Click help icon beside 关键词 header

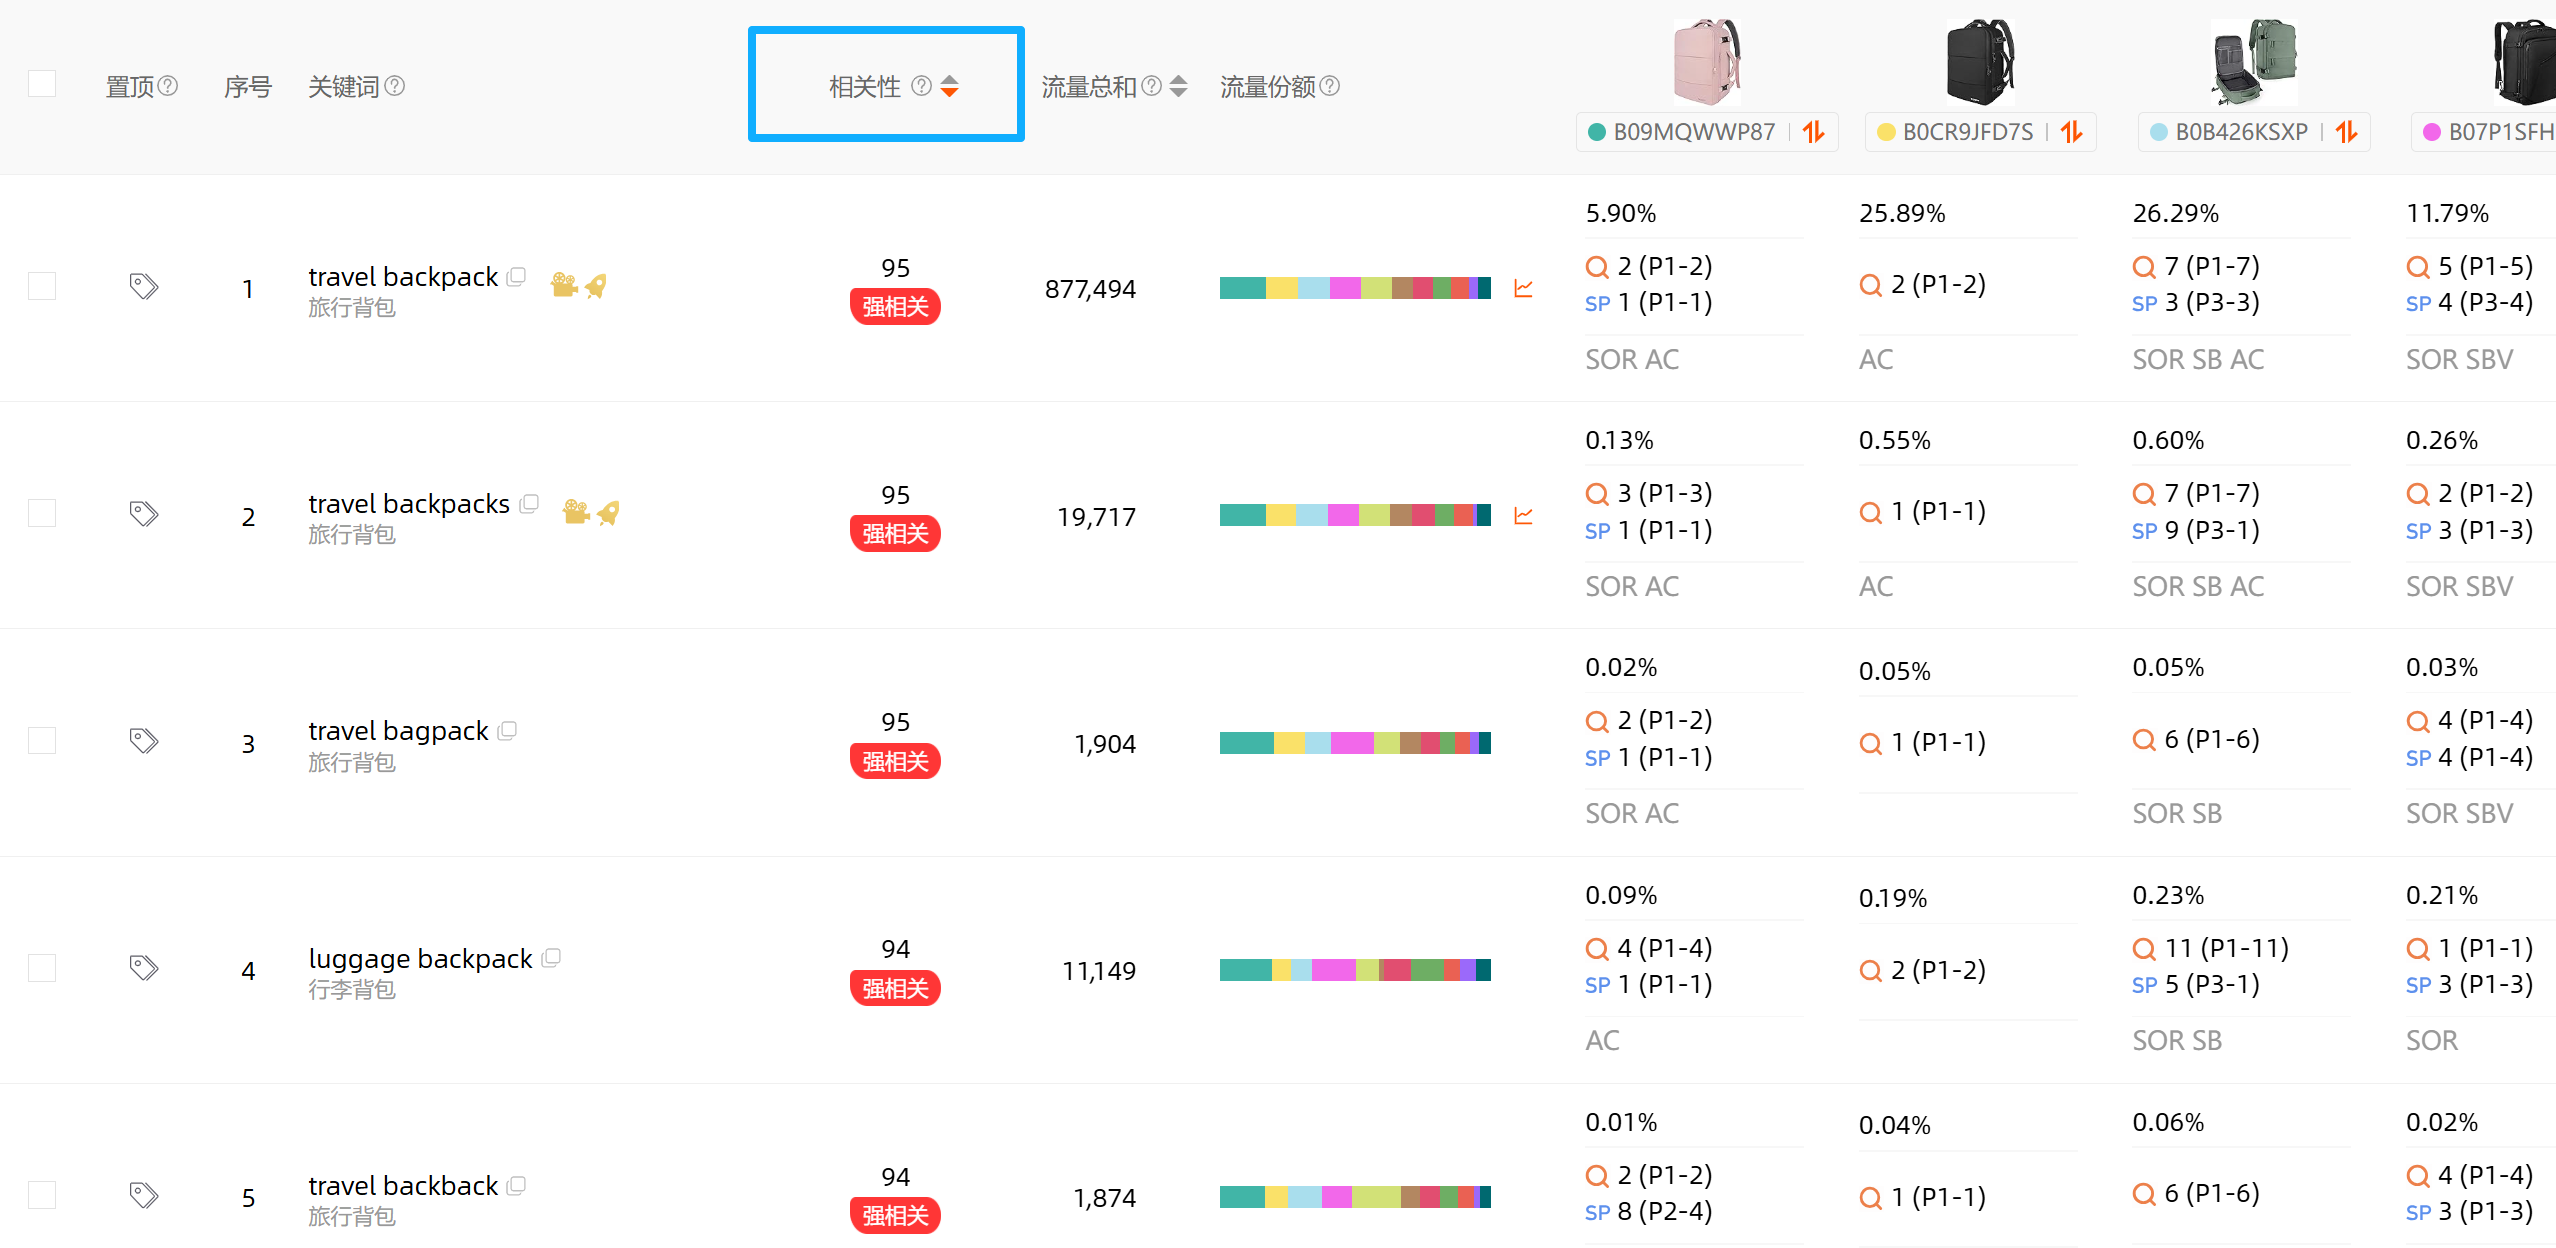pyautogui.click(x=395, y=86)
